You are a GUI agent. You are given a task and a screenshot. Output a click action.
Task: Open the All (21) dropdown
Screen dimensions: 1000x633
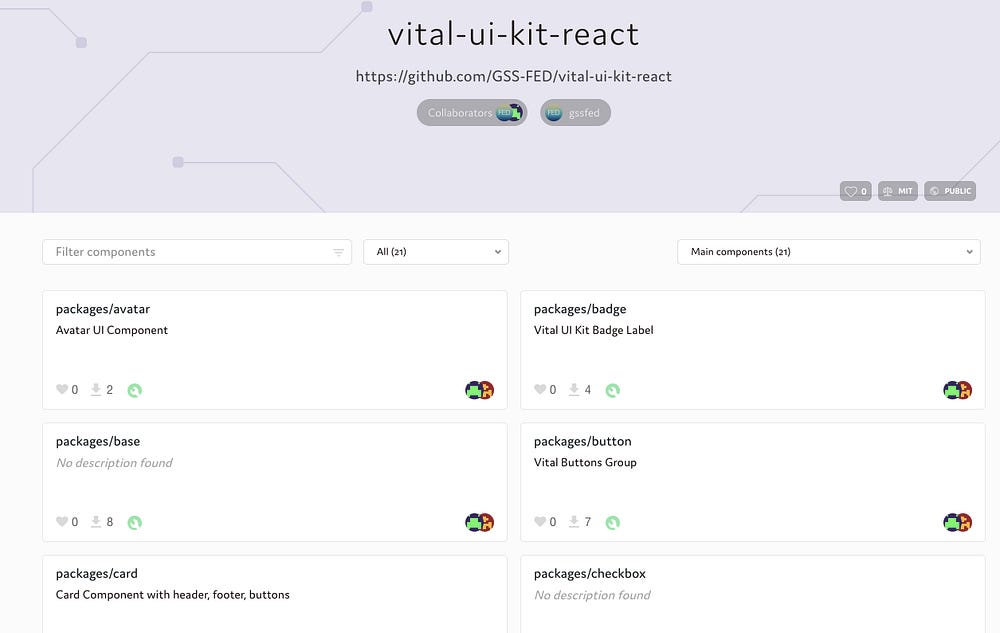tap(436, 252)
